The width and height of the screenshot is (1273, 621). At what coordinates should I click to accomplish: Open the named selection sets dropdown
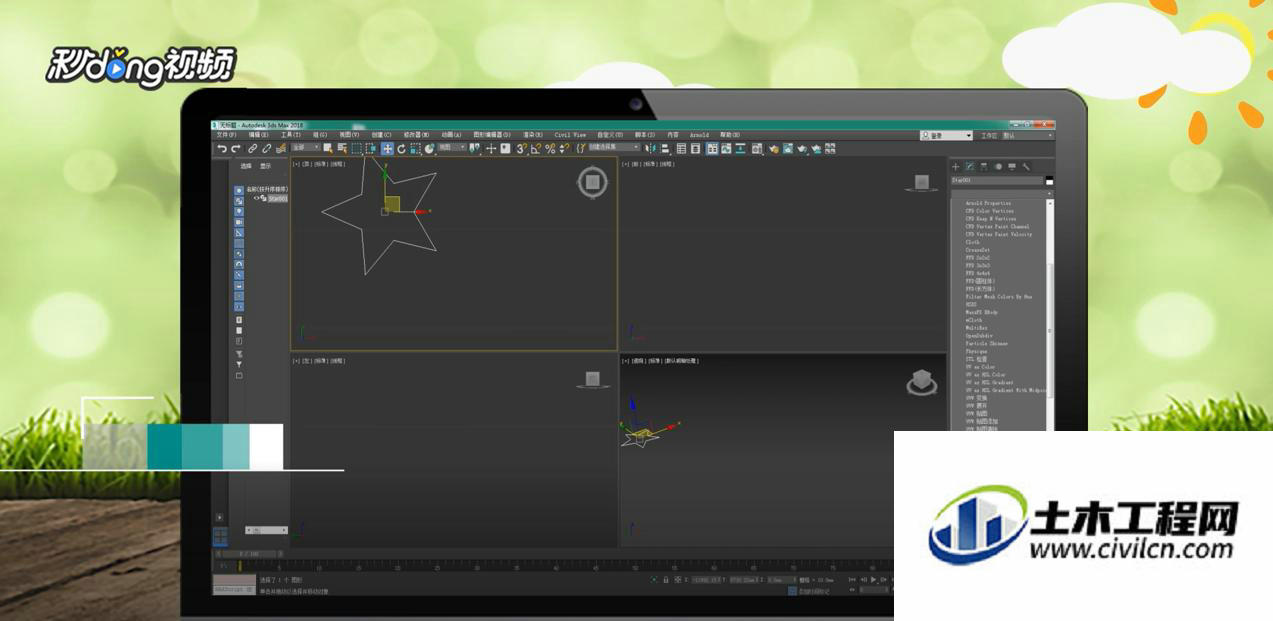click(613, 148)
